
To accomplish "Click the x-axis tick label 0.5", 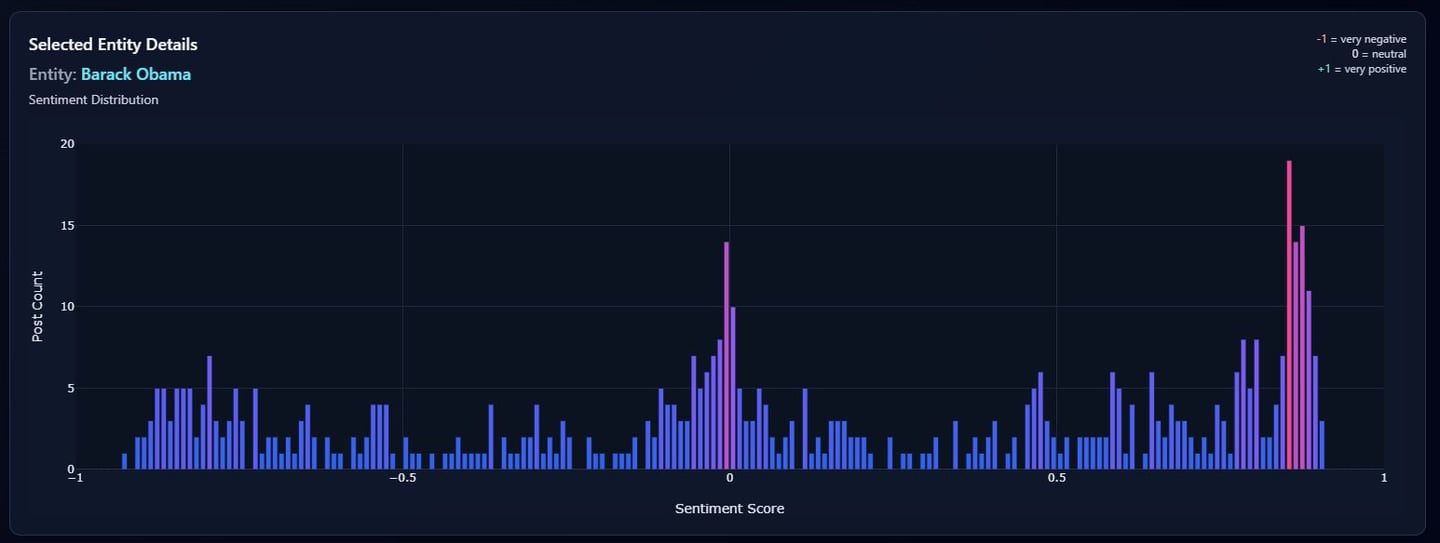I will coord(1057,478).
